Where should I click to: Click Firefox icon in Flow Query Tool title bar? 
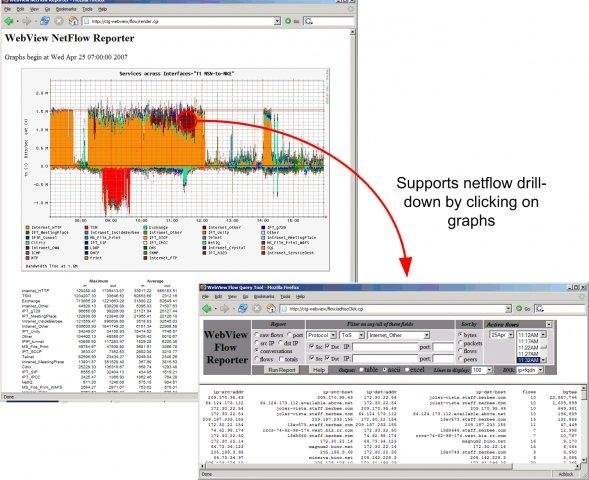point(203,287)
